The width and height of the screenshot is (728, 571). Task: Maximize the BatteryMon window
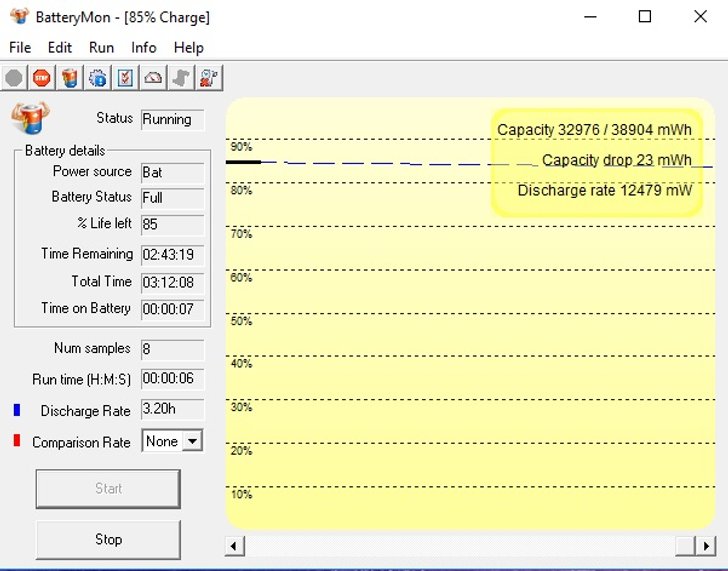[645, 17]
